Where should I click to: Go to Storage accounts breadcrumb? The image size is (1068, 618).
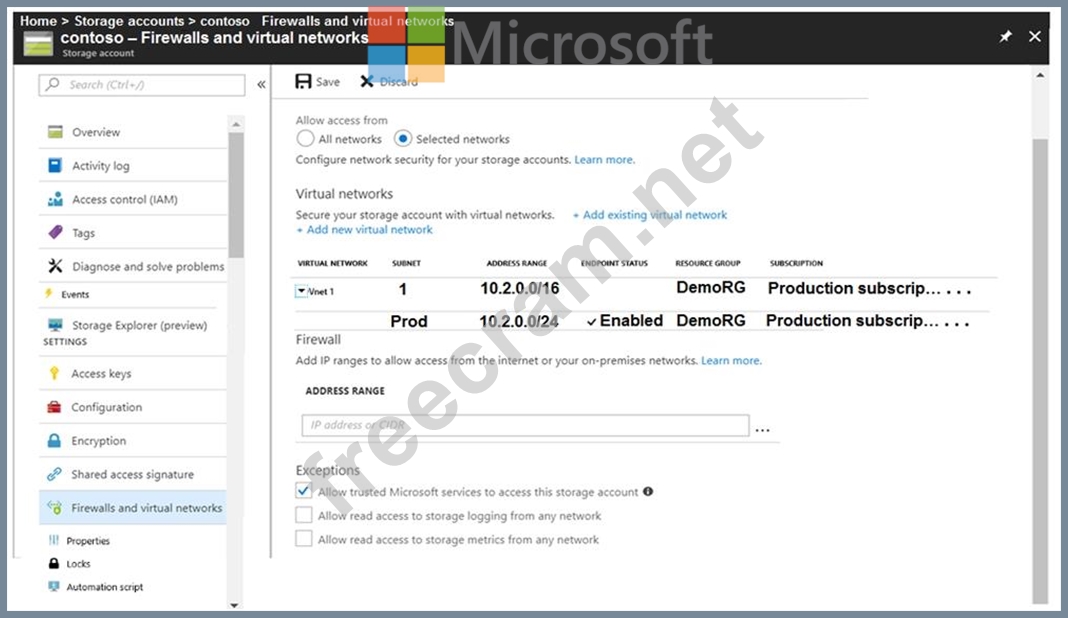129,21
